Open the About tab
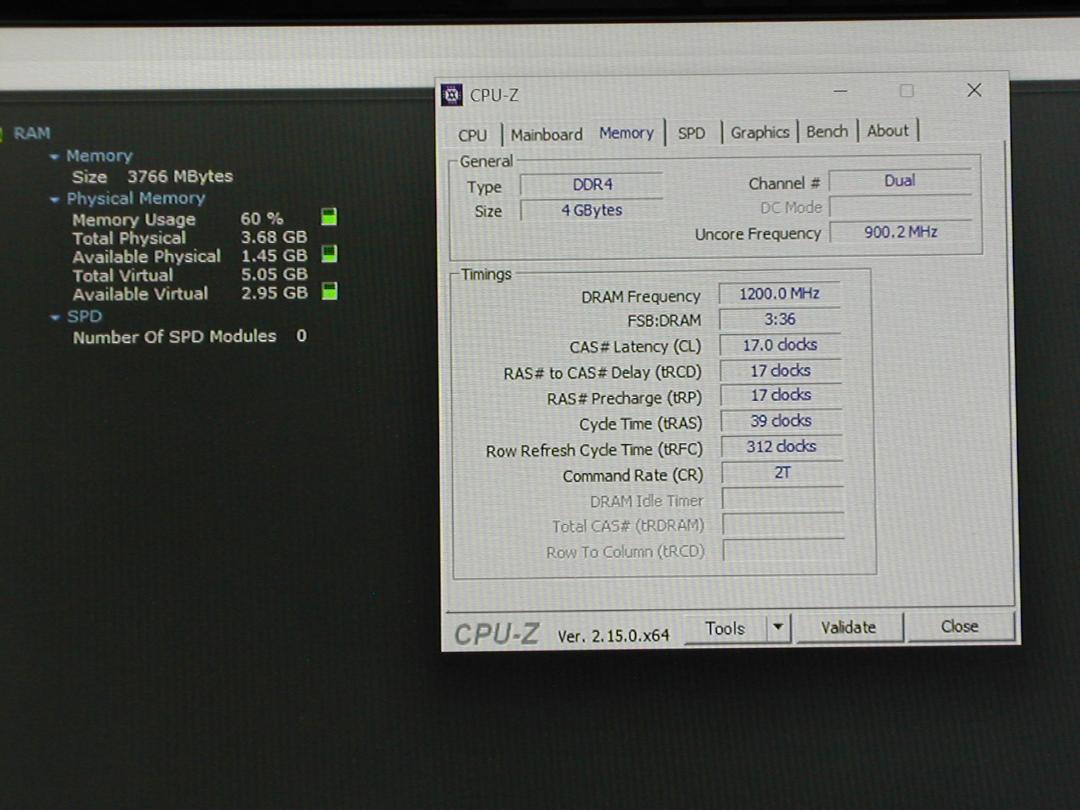This screenshot has height=810, width=1080. (x=888, y=130)
